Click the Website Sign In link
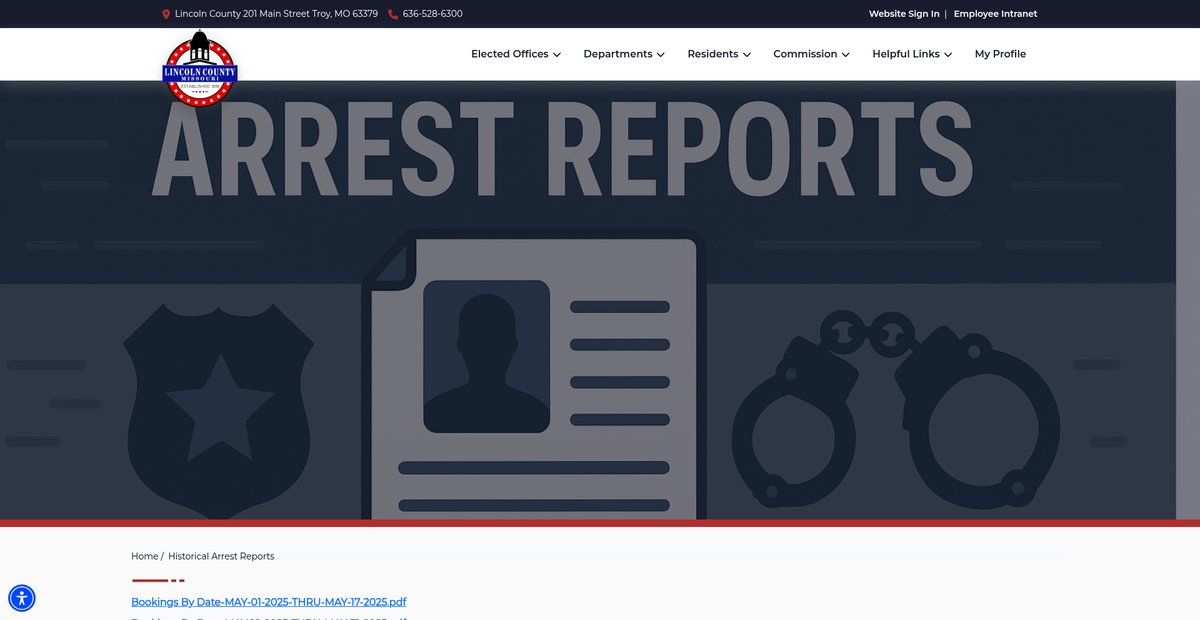This screenshot has width=1200, height=620. tap(903, 14)
